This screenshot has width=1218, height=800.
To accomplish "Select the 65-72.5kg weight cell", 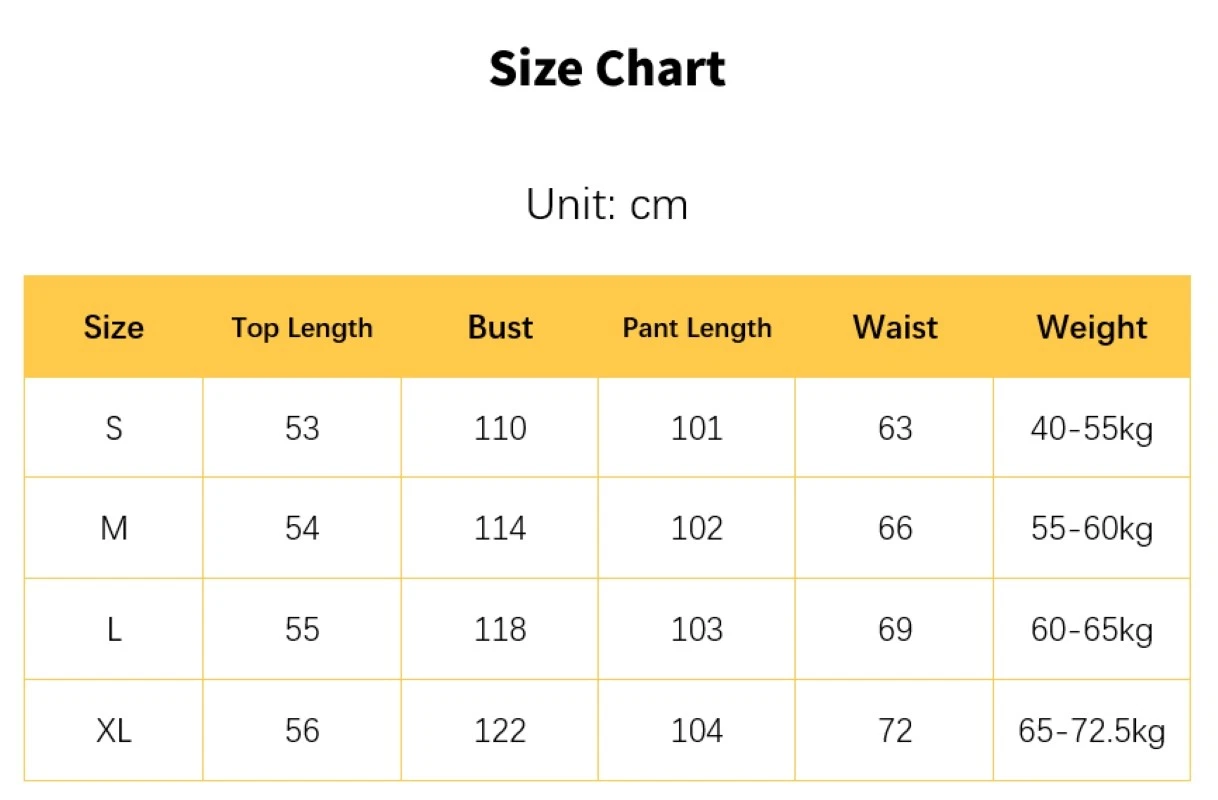I will pos(1092,730).
